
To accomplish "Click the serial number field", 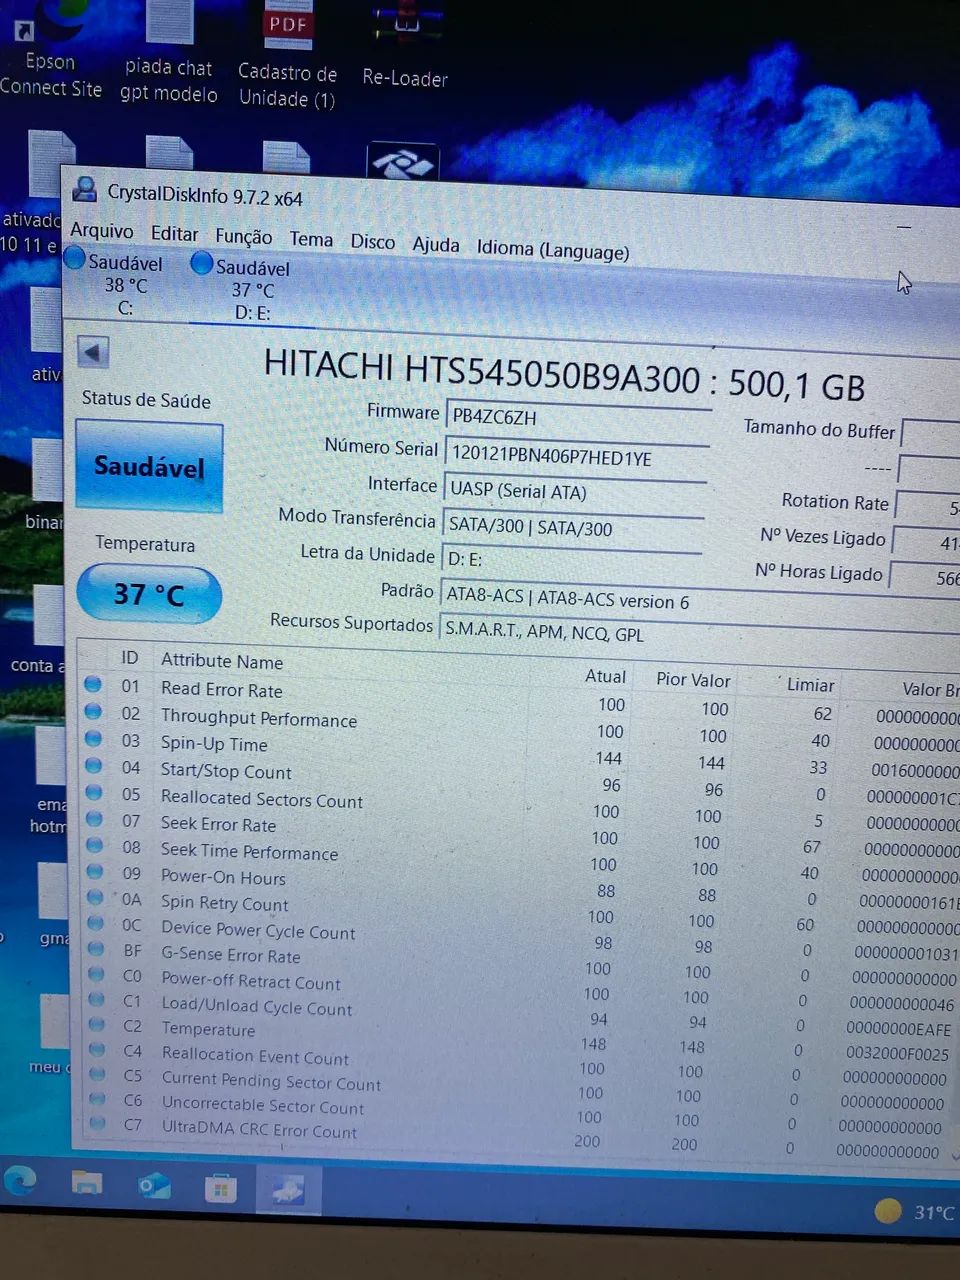I will coord(576,456).
